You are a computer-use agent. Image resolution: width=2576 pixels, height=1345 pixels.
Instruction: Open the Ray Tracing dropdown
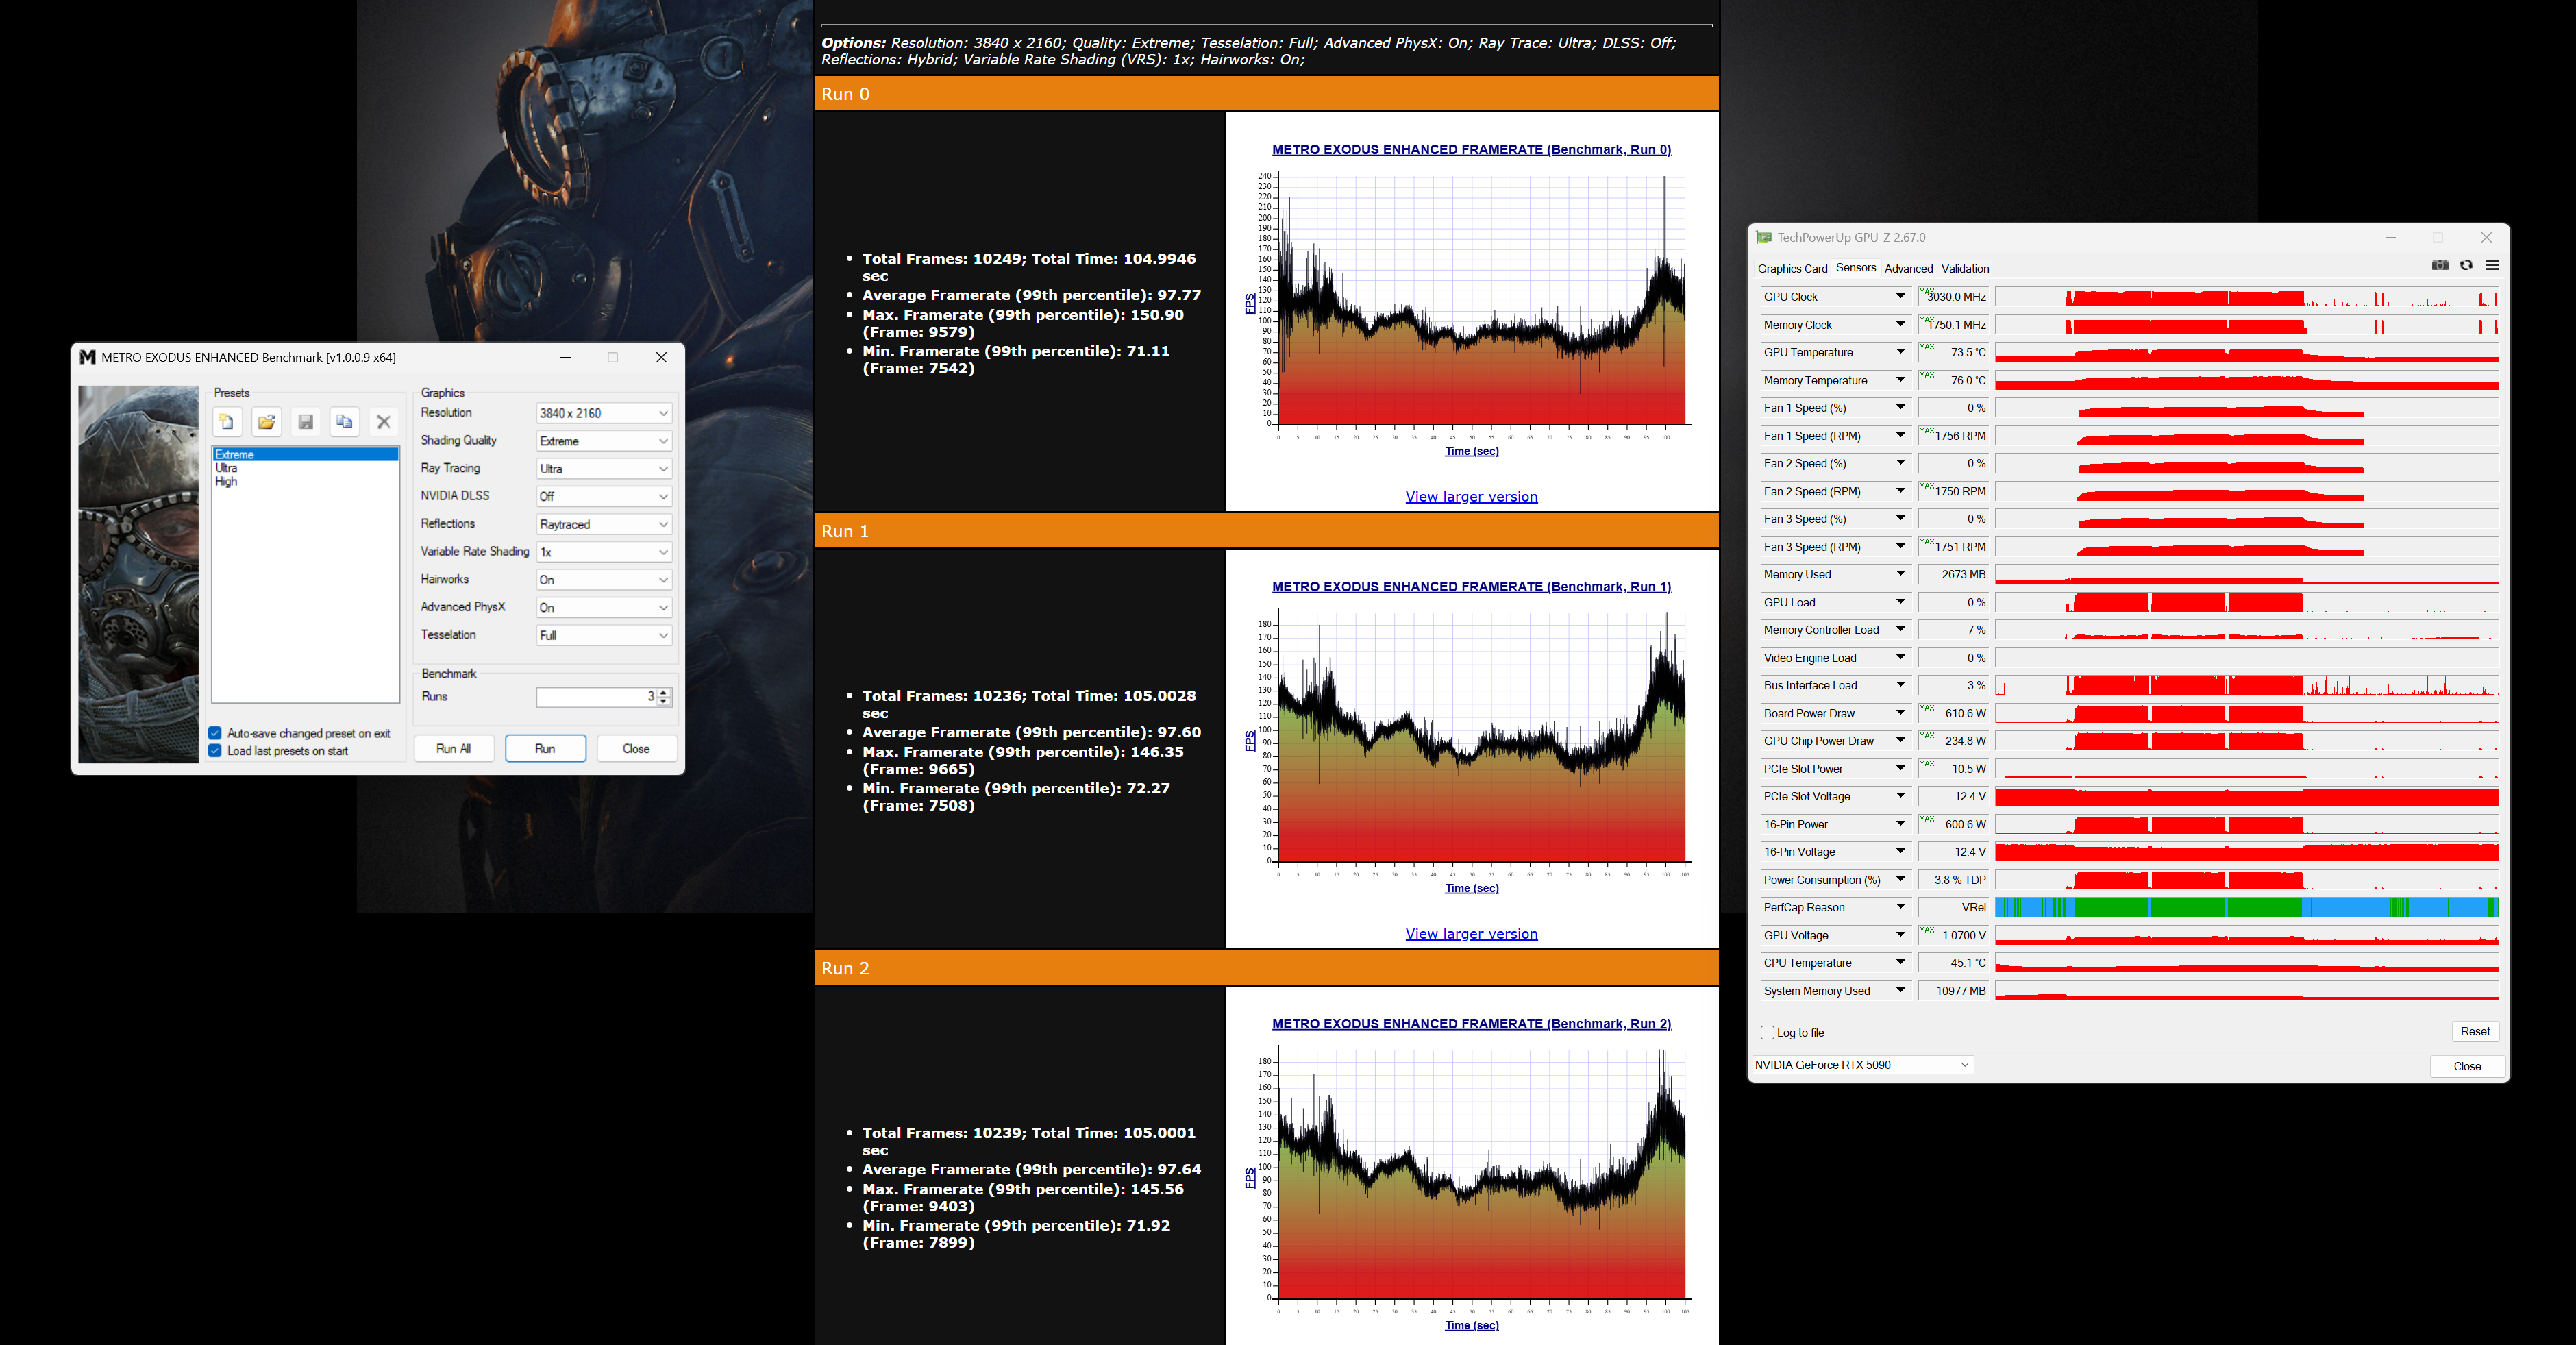(604, 469)
